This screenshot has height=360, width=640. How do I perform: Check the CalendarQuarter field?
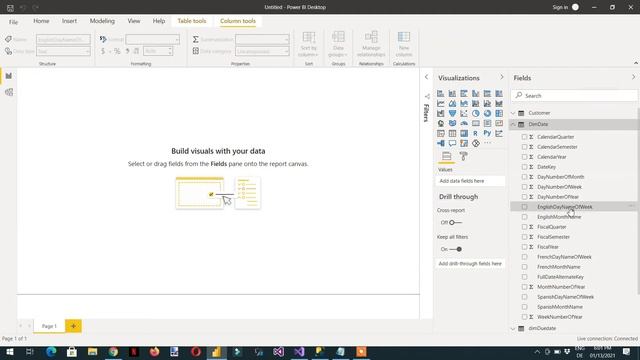coord(524,137)
